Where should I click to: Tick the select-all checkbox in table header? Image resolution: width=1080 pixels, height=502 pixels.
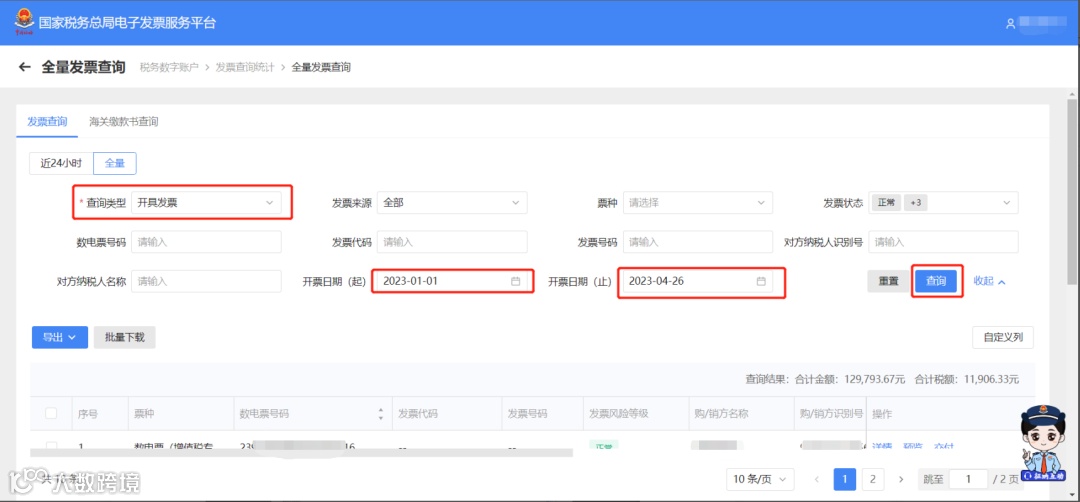click(51, 413)
